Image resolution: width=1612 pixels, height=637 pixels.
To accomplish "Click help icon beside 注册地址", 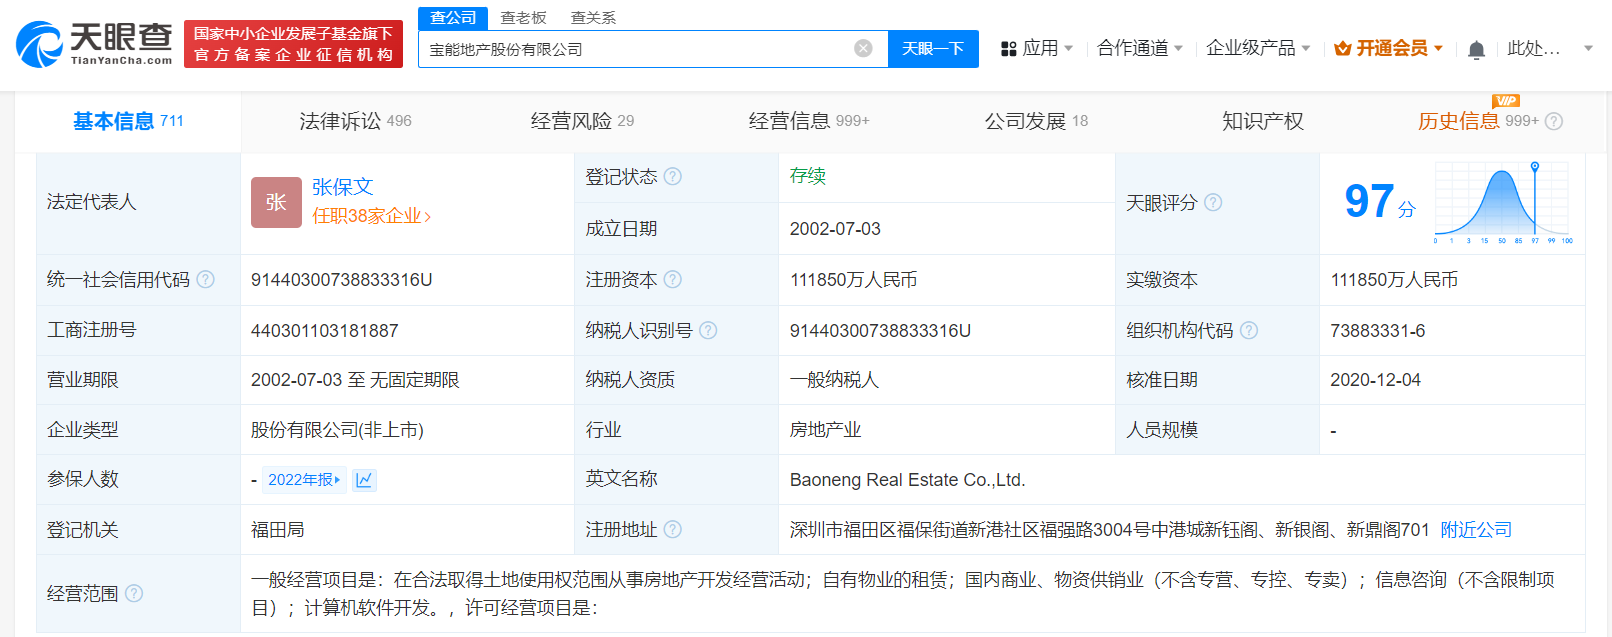I will coord(673,530).
